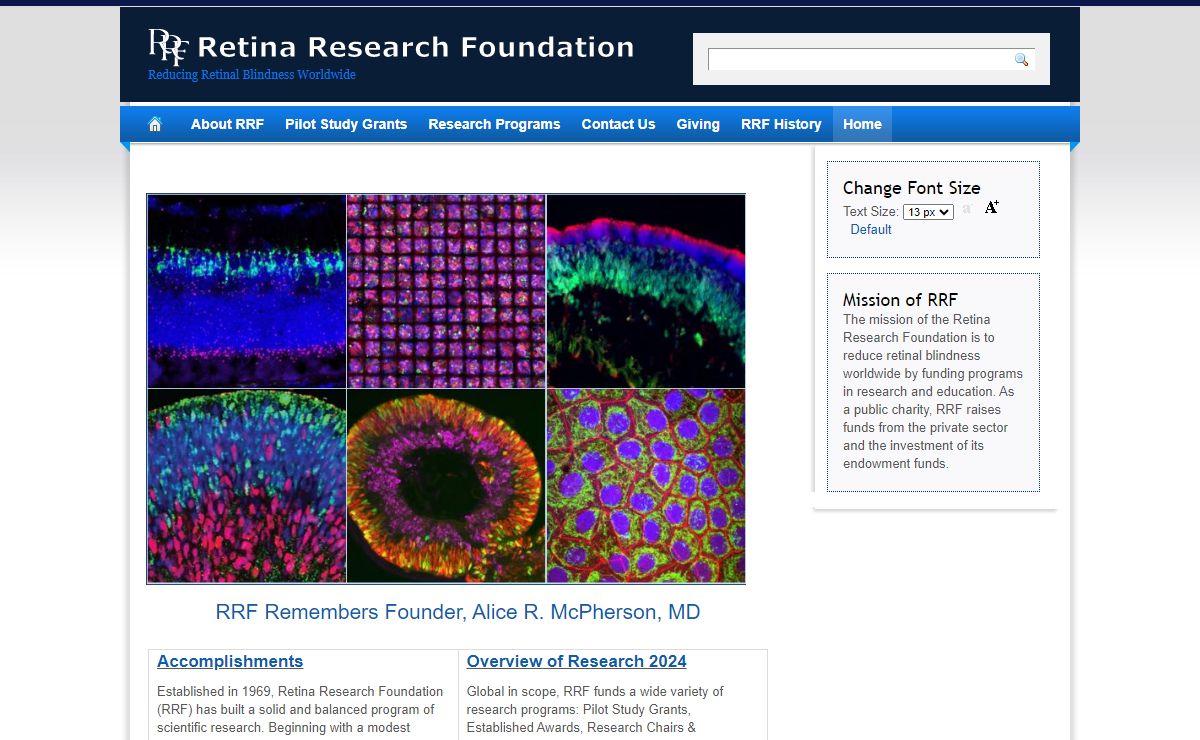Click the circular orange retinal organoid image
Screen dimensions: 1200x740
(x=446, y=486)
